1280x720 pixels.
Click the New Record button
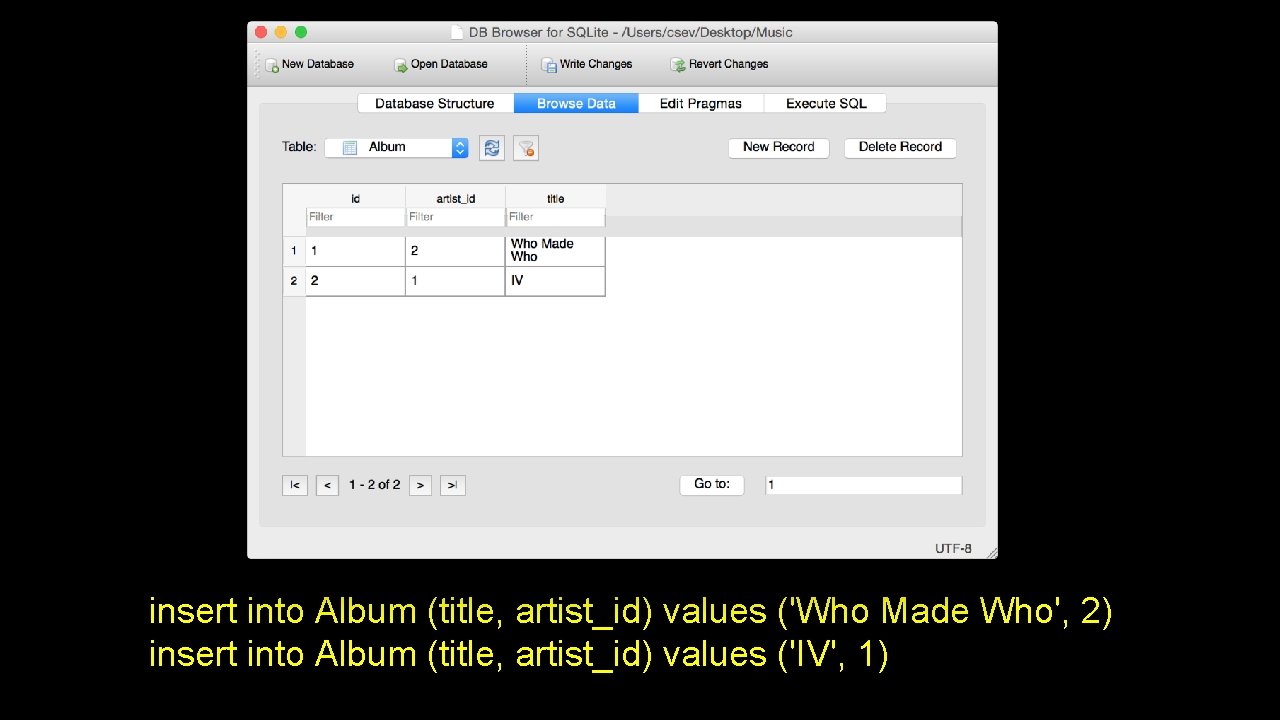[x=779, y=147]
